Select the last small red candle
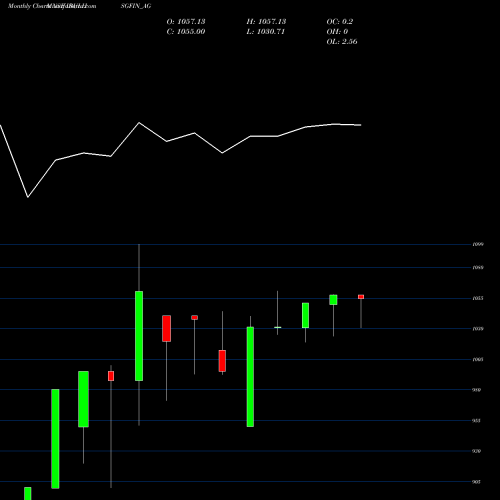 point(361,297)
